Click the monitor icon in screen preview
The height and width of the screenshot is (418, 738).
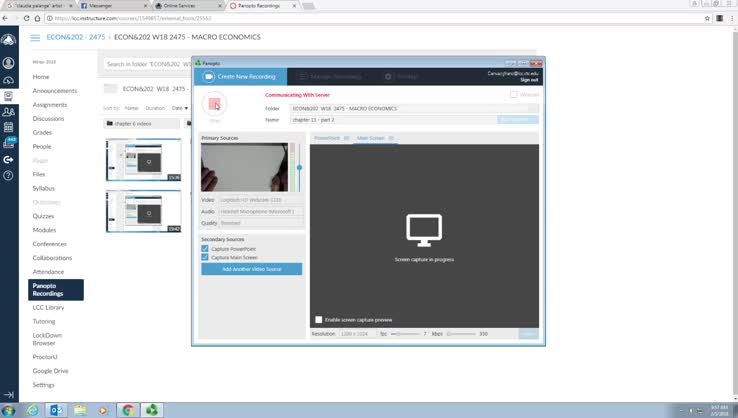click(x=424, y=230)
